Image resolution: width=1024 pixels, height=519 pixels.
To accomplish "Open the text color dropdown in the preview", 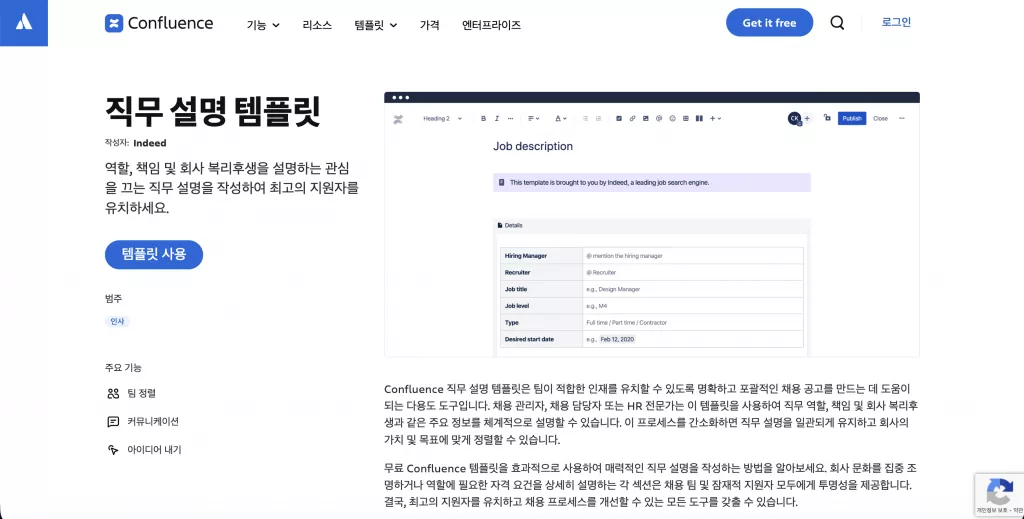I will 561,118.
